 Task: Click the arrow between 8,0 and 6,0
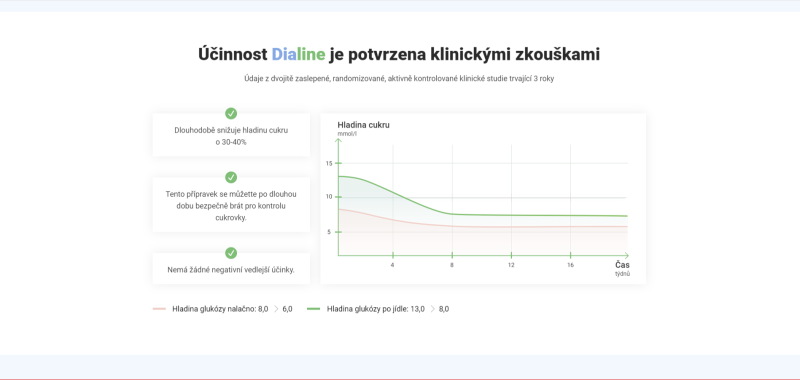276,309
